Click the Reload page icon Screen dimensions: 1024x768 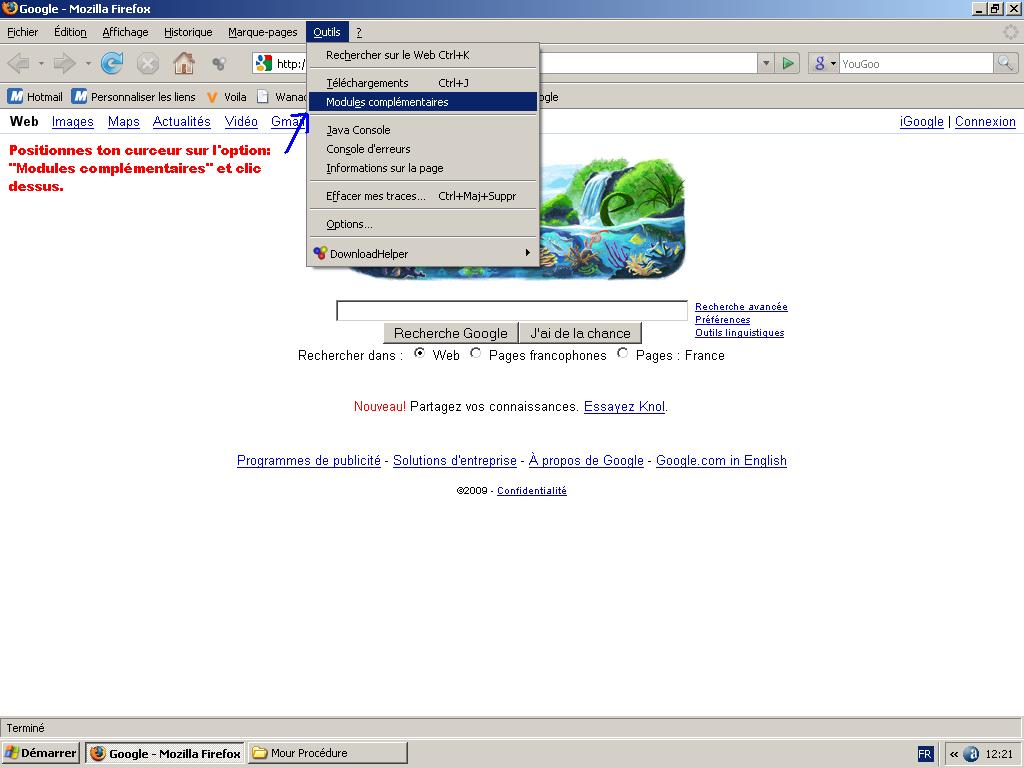[x=112, y=64]
